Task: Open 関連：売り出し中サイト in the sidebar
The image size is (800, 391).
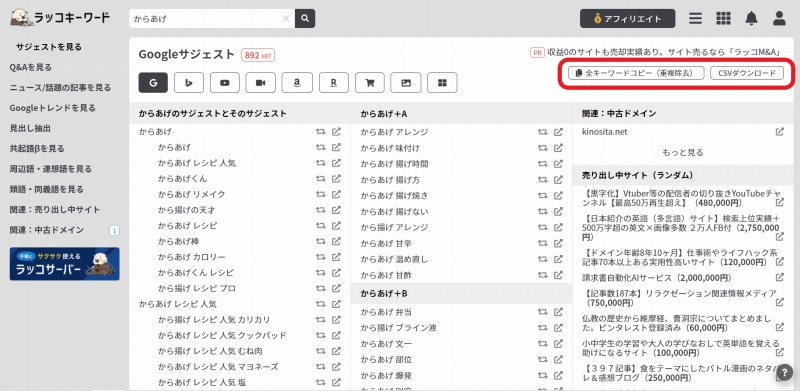Action: [55, 210]
